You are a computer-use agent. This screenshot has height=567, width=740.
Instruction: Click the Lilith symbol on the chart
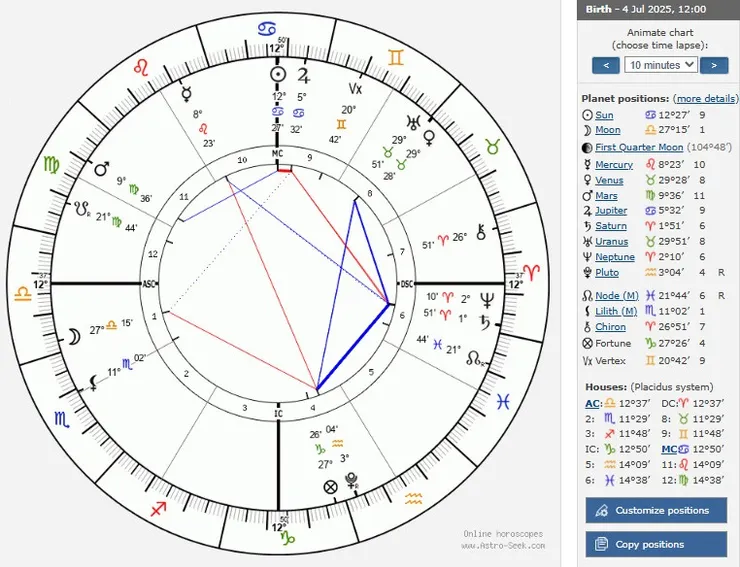(x=94, y=382)
